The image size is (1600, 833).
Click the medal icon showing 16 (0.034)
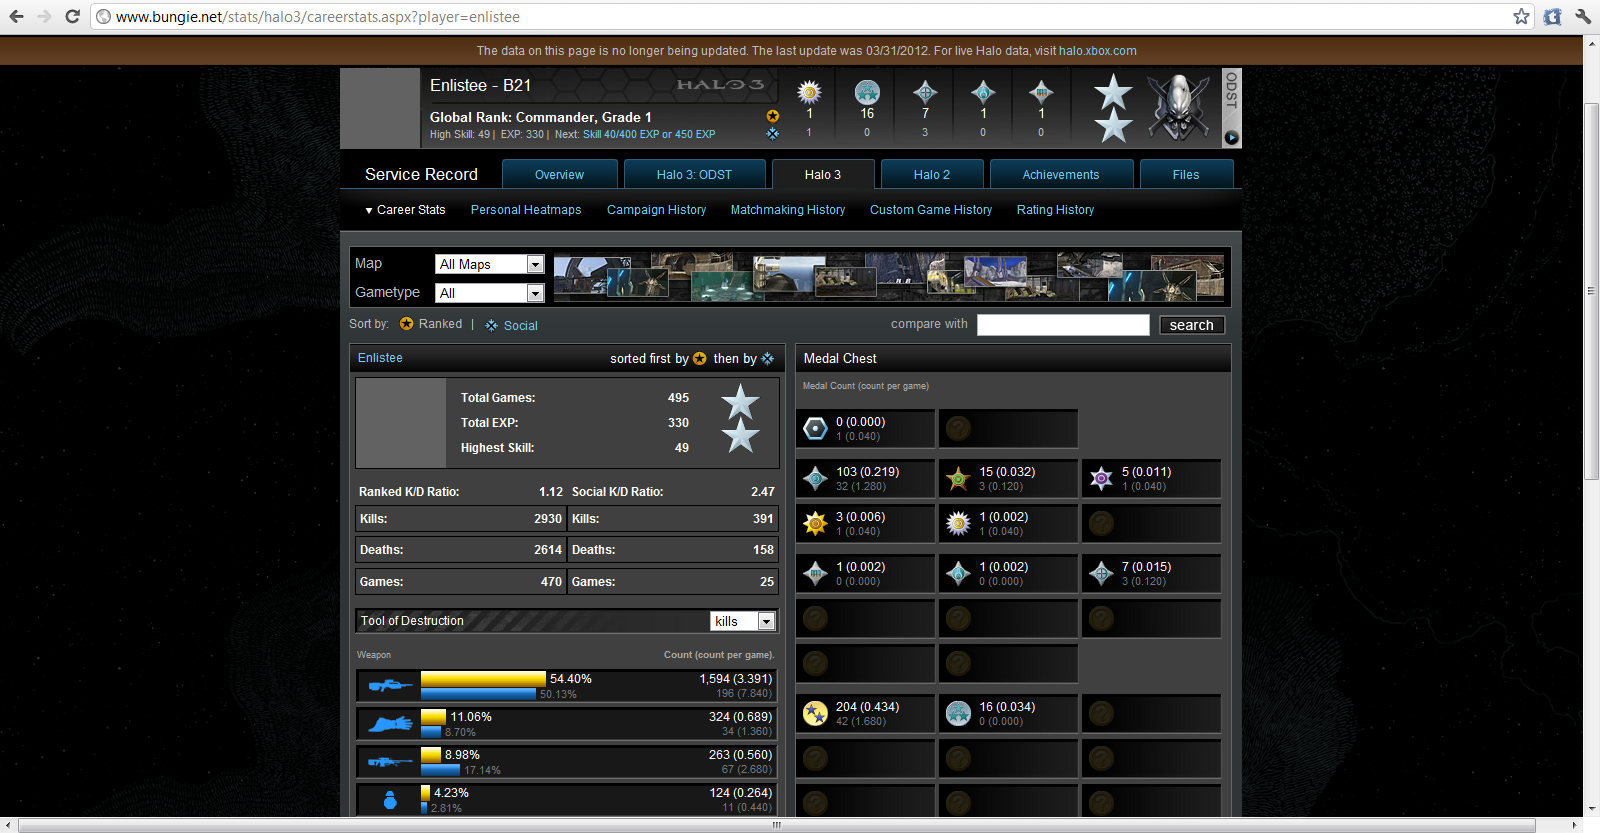tap(959, 713)
